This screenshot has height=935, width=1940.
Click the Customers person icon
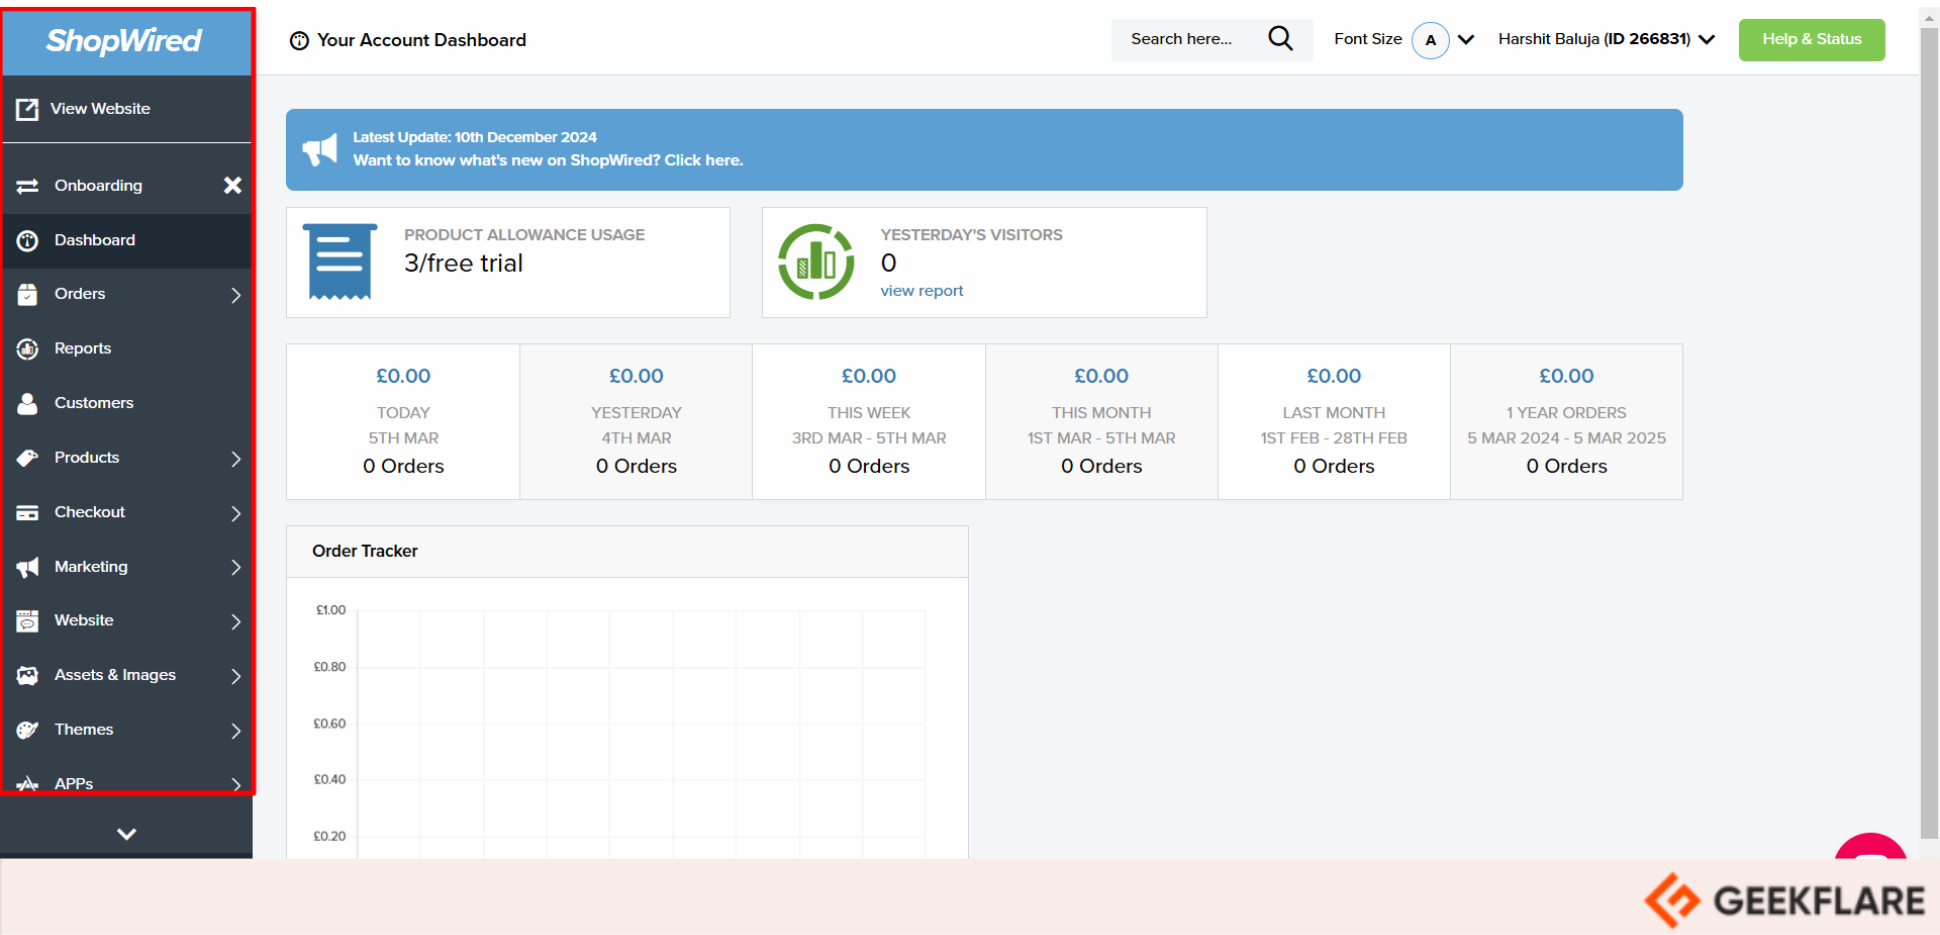click(x=27, y=403)
